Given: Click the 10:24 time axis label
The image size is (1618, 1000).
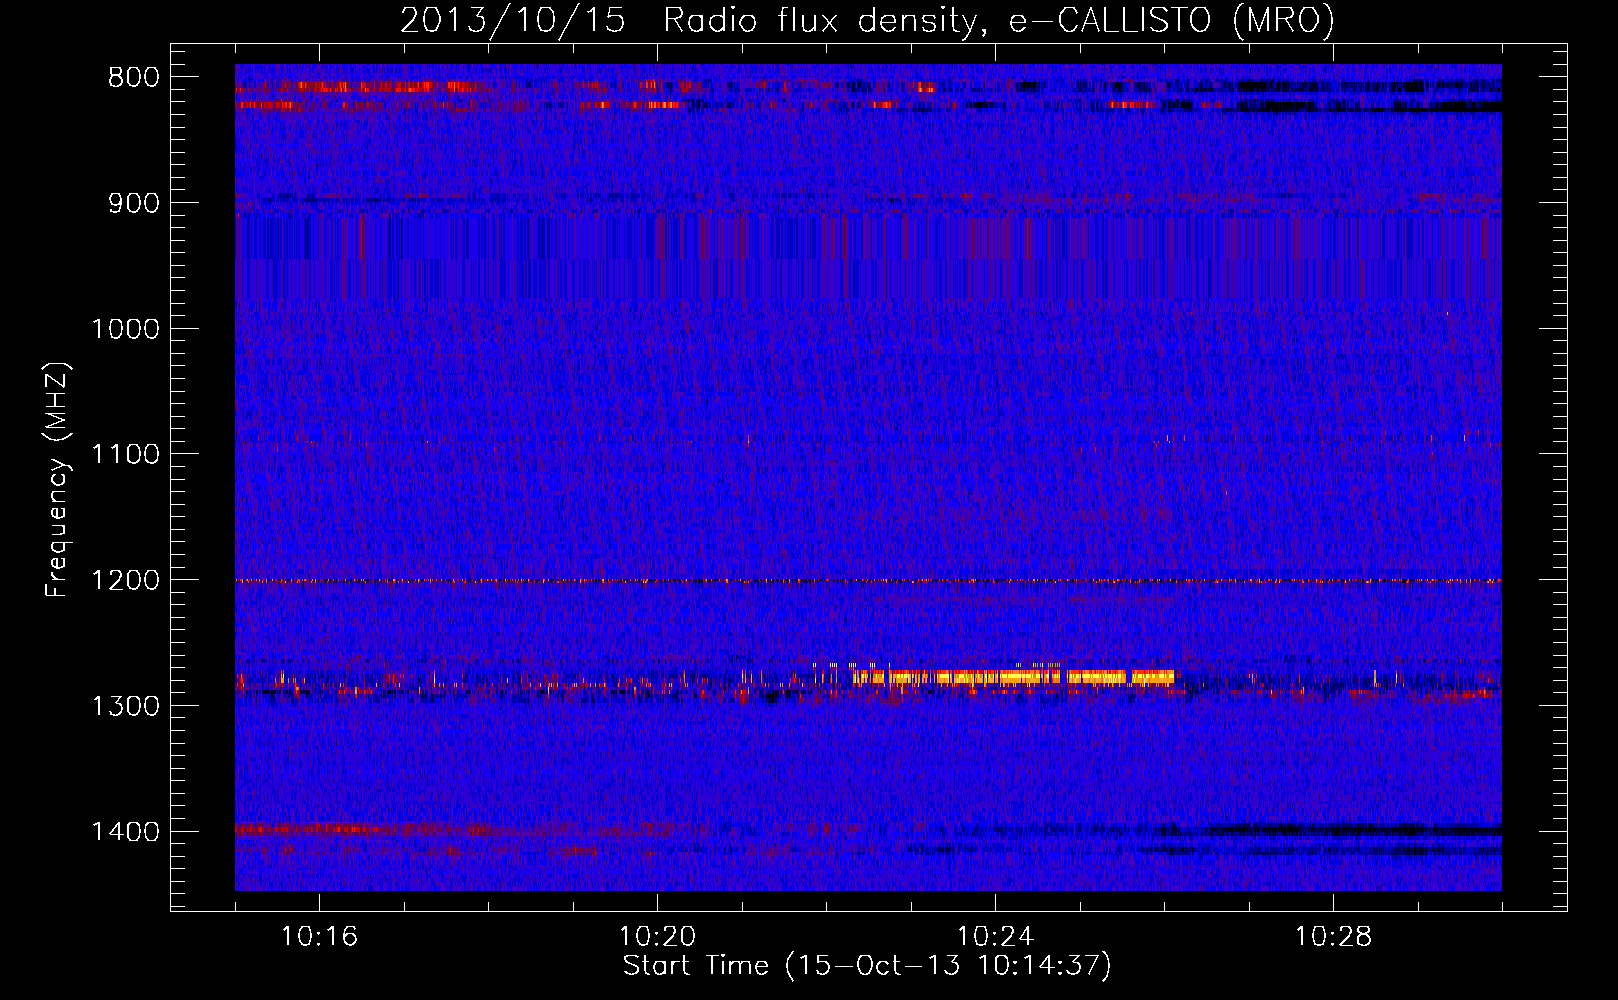Looking at the screenshot, I should [x=995, y=937].
